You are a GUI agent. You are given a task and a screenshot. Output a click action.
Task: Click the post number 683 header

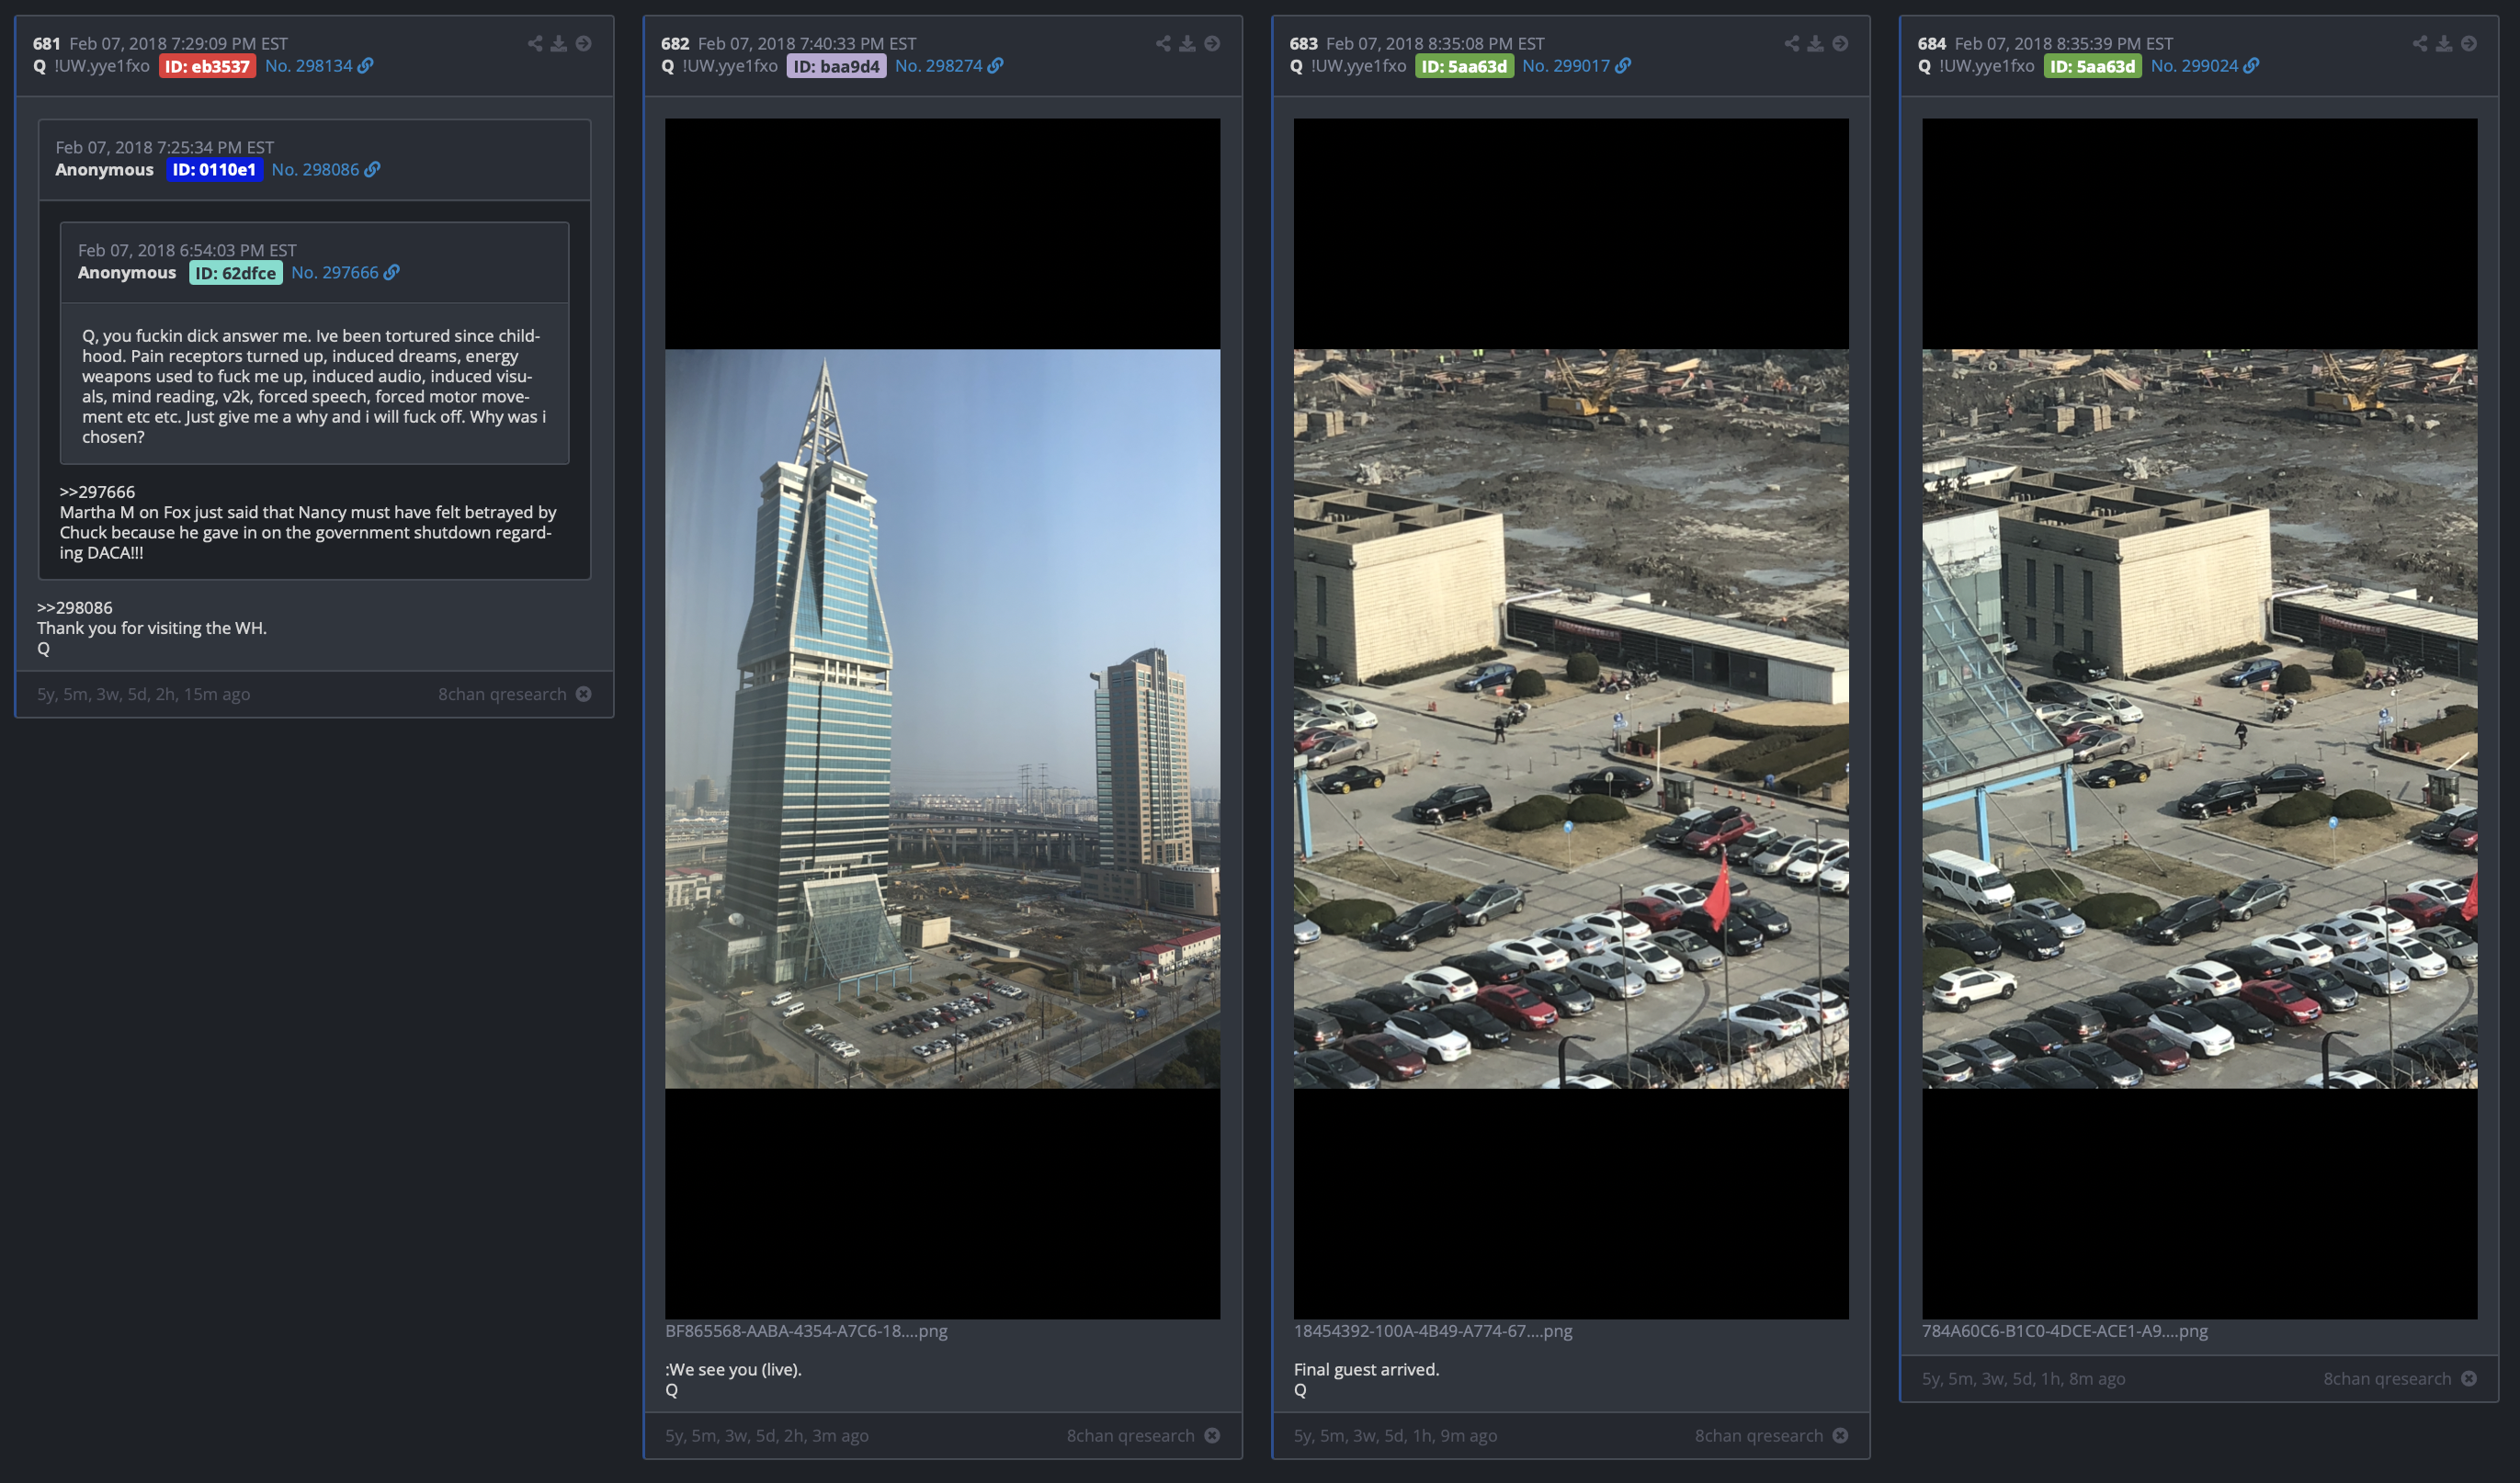(1304, 44)
